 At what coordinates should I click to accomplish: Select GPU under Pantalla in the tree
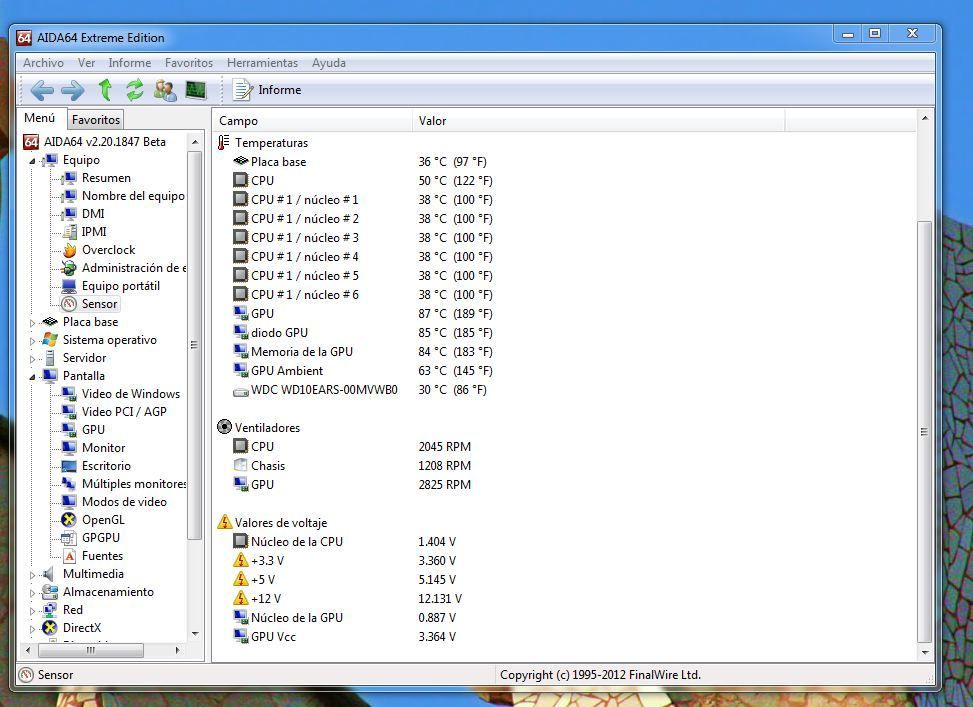point(93,430)
